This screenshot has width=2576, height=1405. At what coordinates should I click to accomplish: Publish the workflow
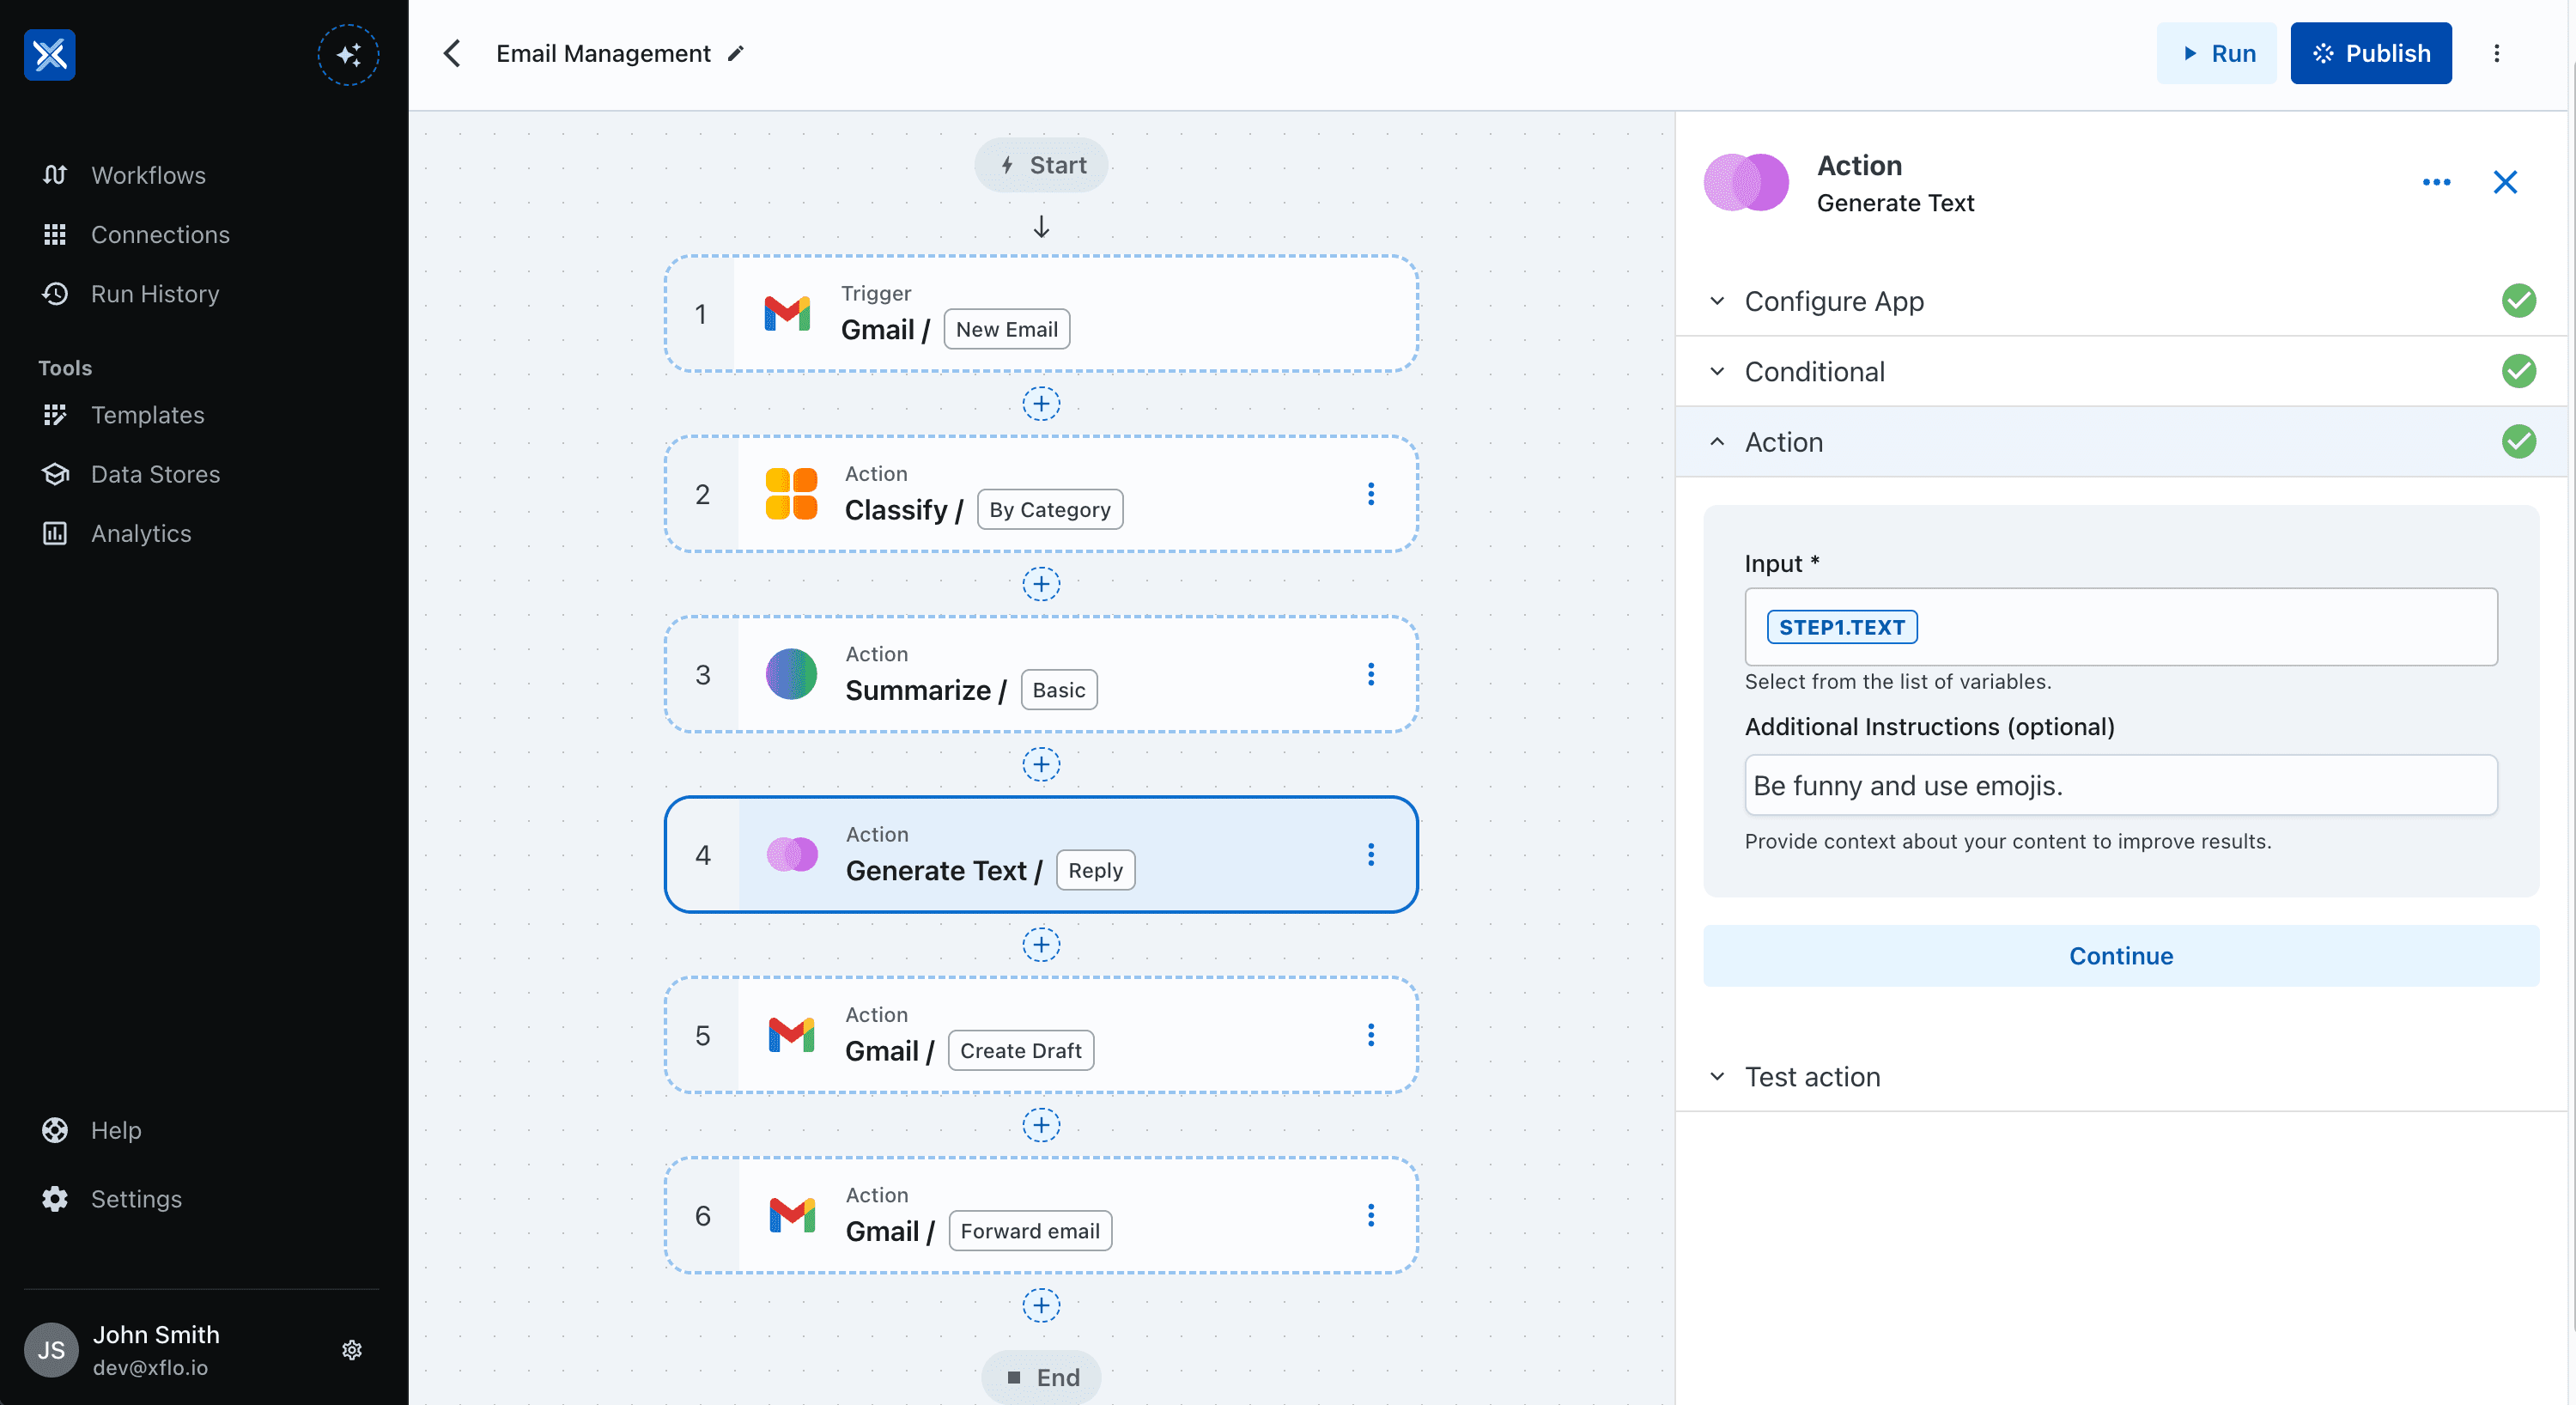tap(2371, 53)
